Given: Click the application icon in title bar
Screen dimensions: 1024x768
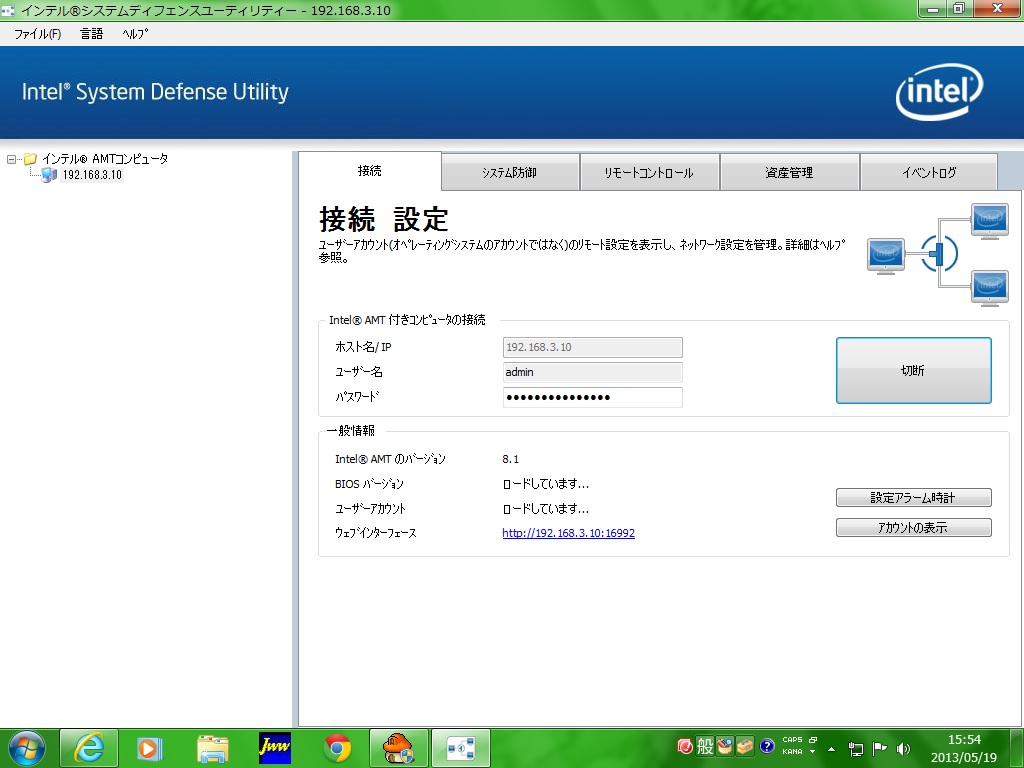Looking at the screenshot, I should pos(8,10).
